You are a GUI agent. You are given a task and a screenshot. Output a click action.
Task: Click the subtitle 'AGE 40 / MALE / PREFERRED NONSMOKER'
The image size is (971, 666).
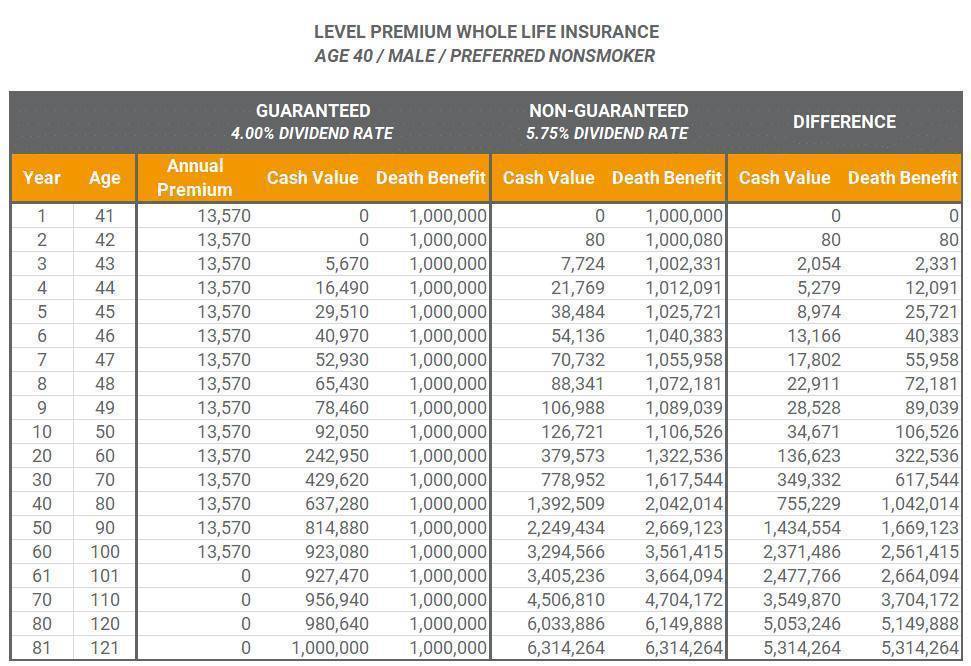click(x=485, y=56)
